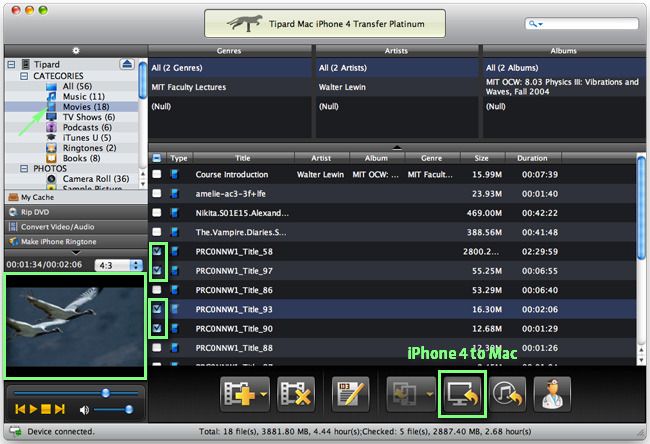The height and width of the screenshot is (444, 650).
Task: Open Convert Video/Audio tool
Action: tap(76, 227)
